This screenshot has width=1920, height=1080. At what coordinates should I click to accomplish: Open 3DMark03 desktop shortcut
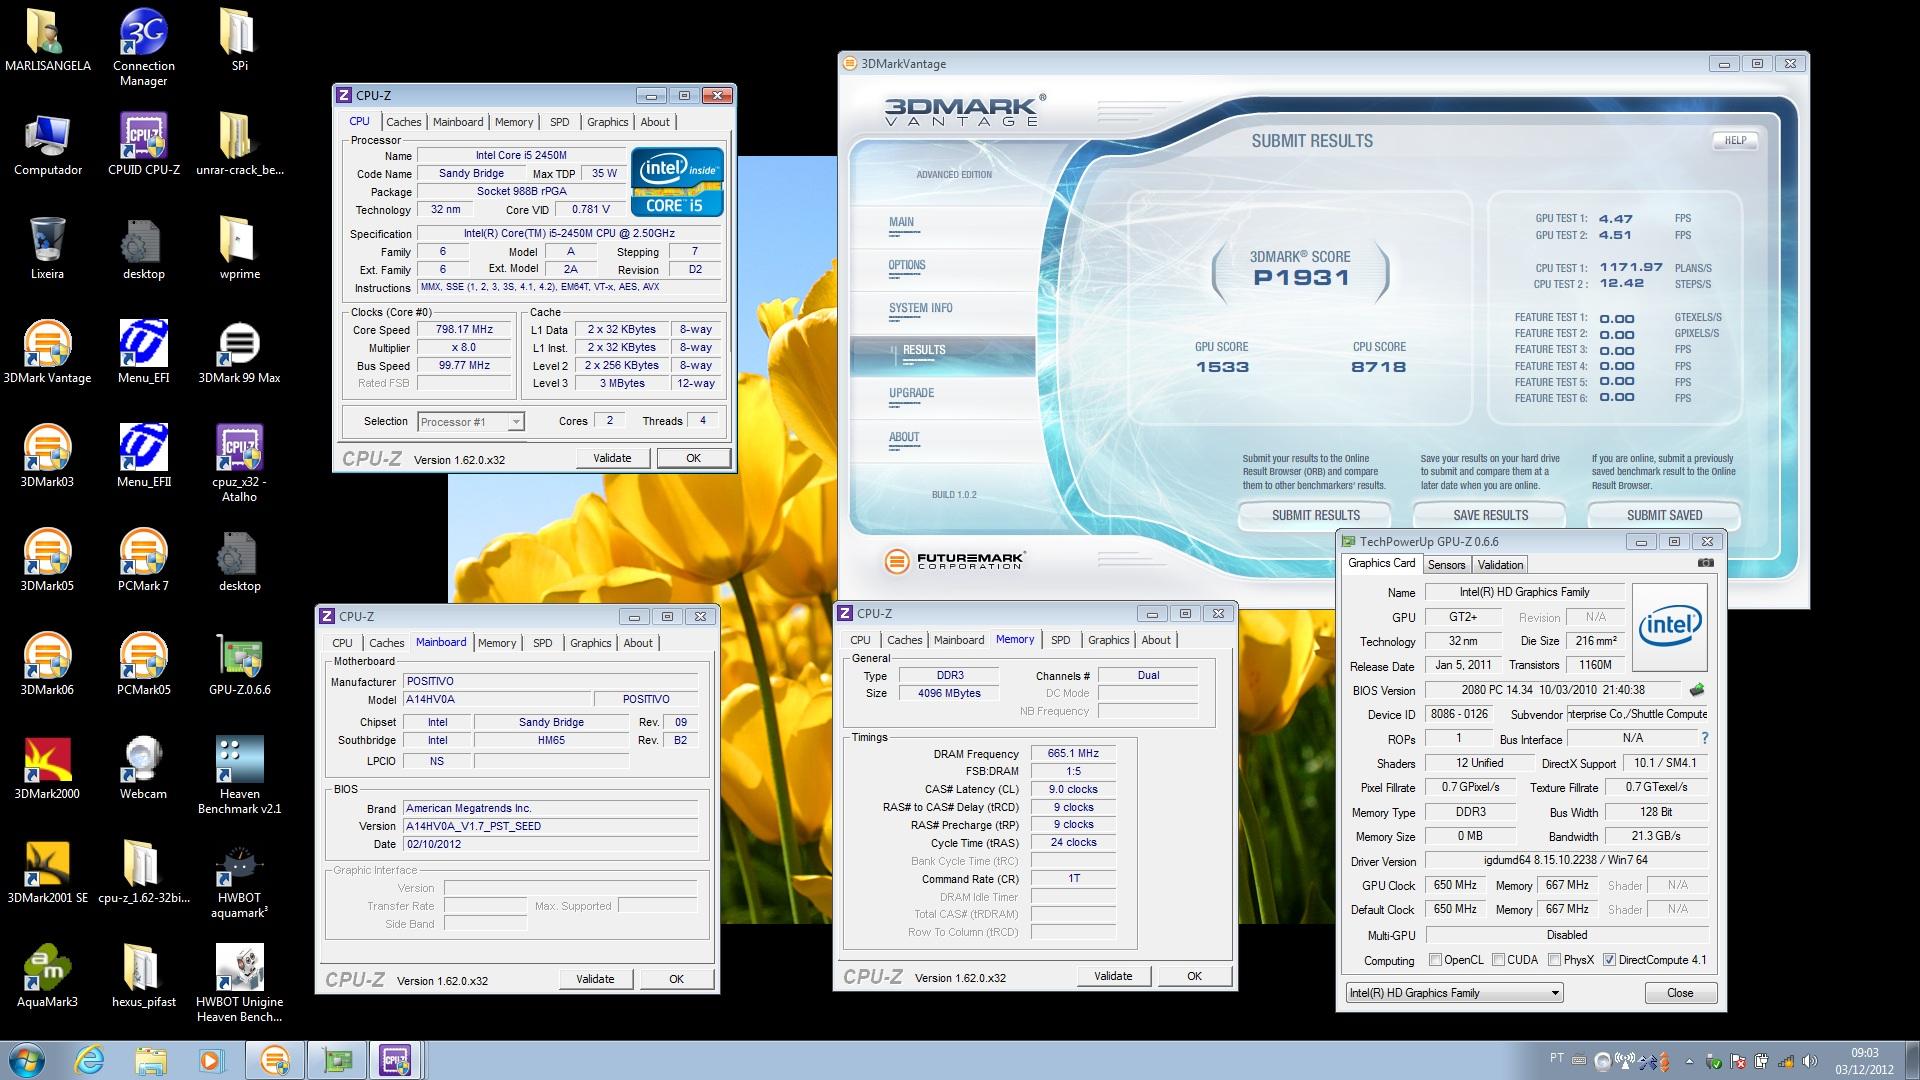(x=47, y=456)
